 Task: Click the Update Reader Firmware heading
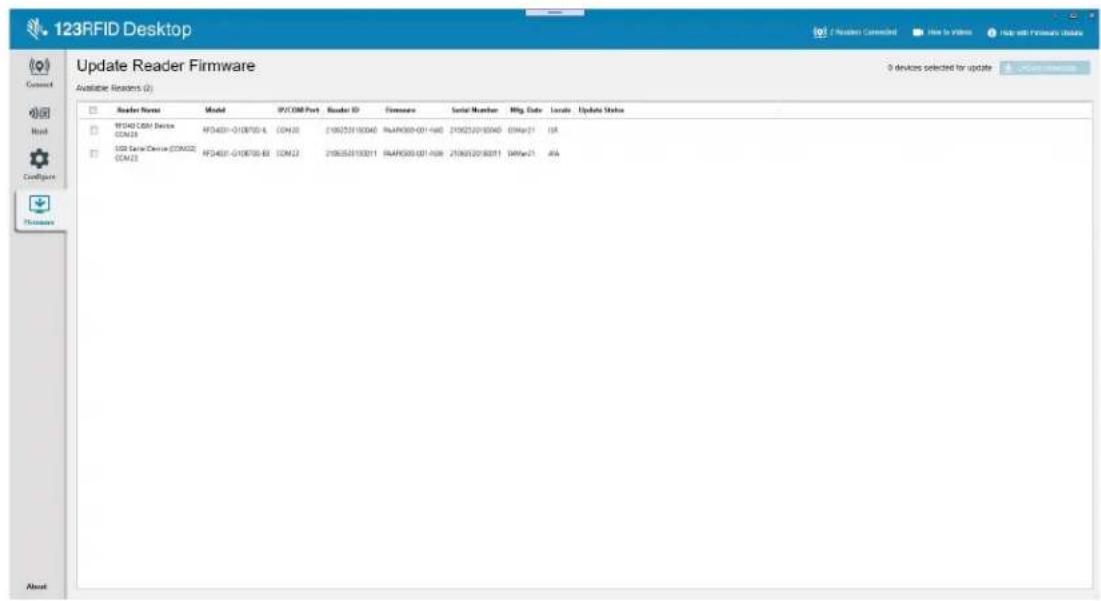click(x=166, y=66)
